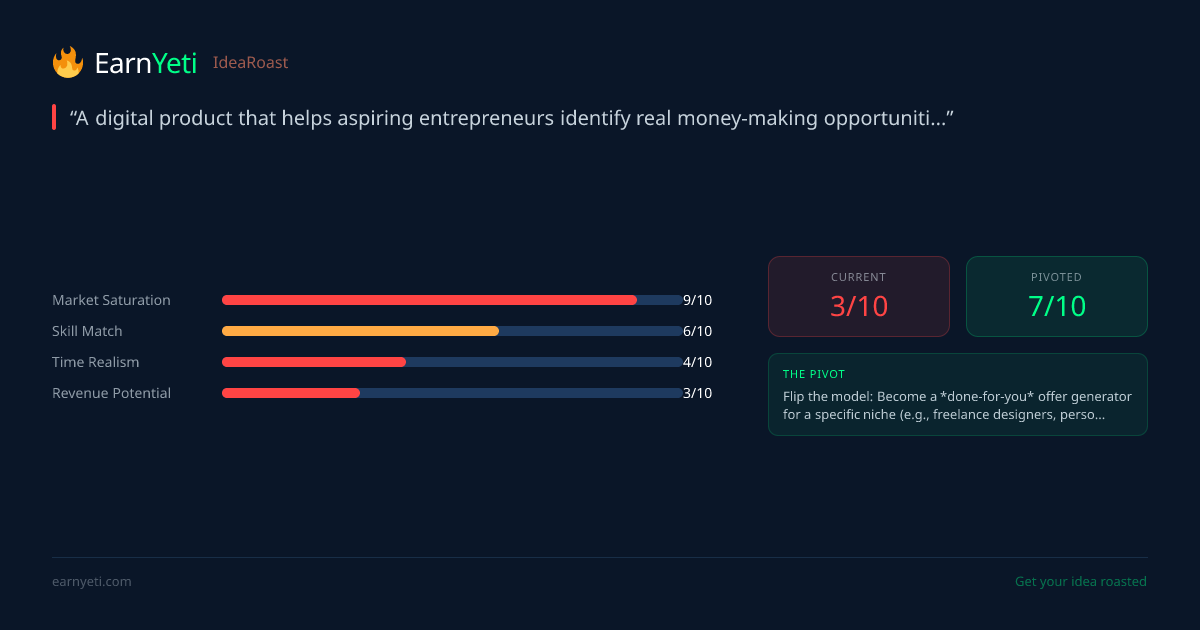Image resolution: width=1200 pixels, height=630 pixels.
Task: Click the Time Realism progress bar
Action: point(451,362)
